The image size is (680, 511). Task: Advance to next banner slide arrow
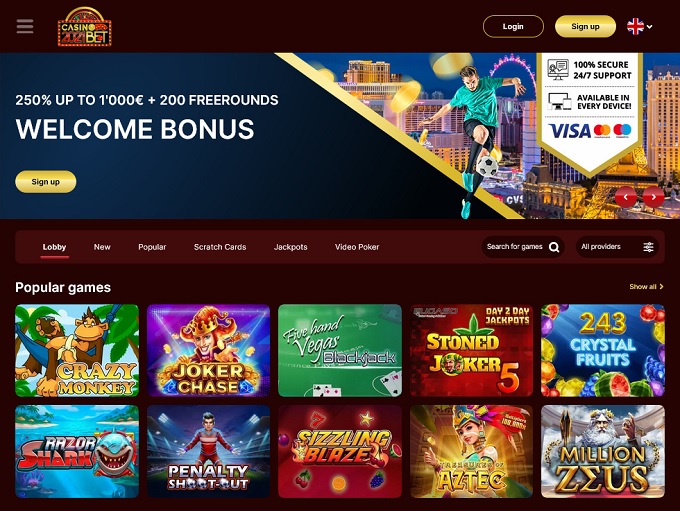point(653,197)
